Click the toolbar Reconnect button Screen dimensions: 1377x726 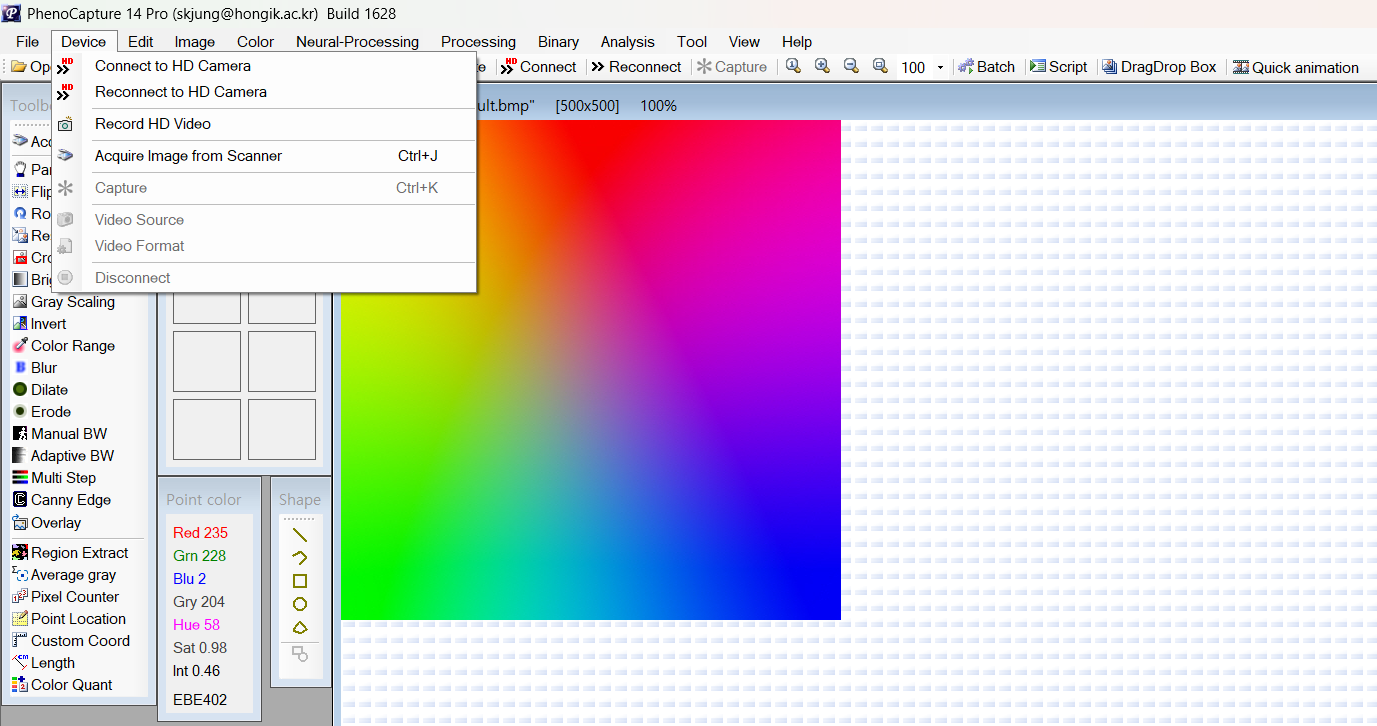tap(636, 67)
